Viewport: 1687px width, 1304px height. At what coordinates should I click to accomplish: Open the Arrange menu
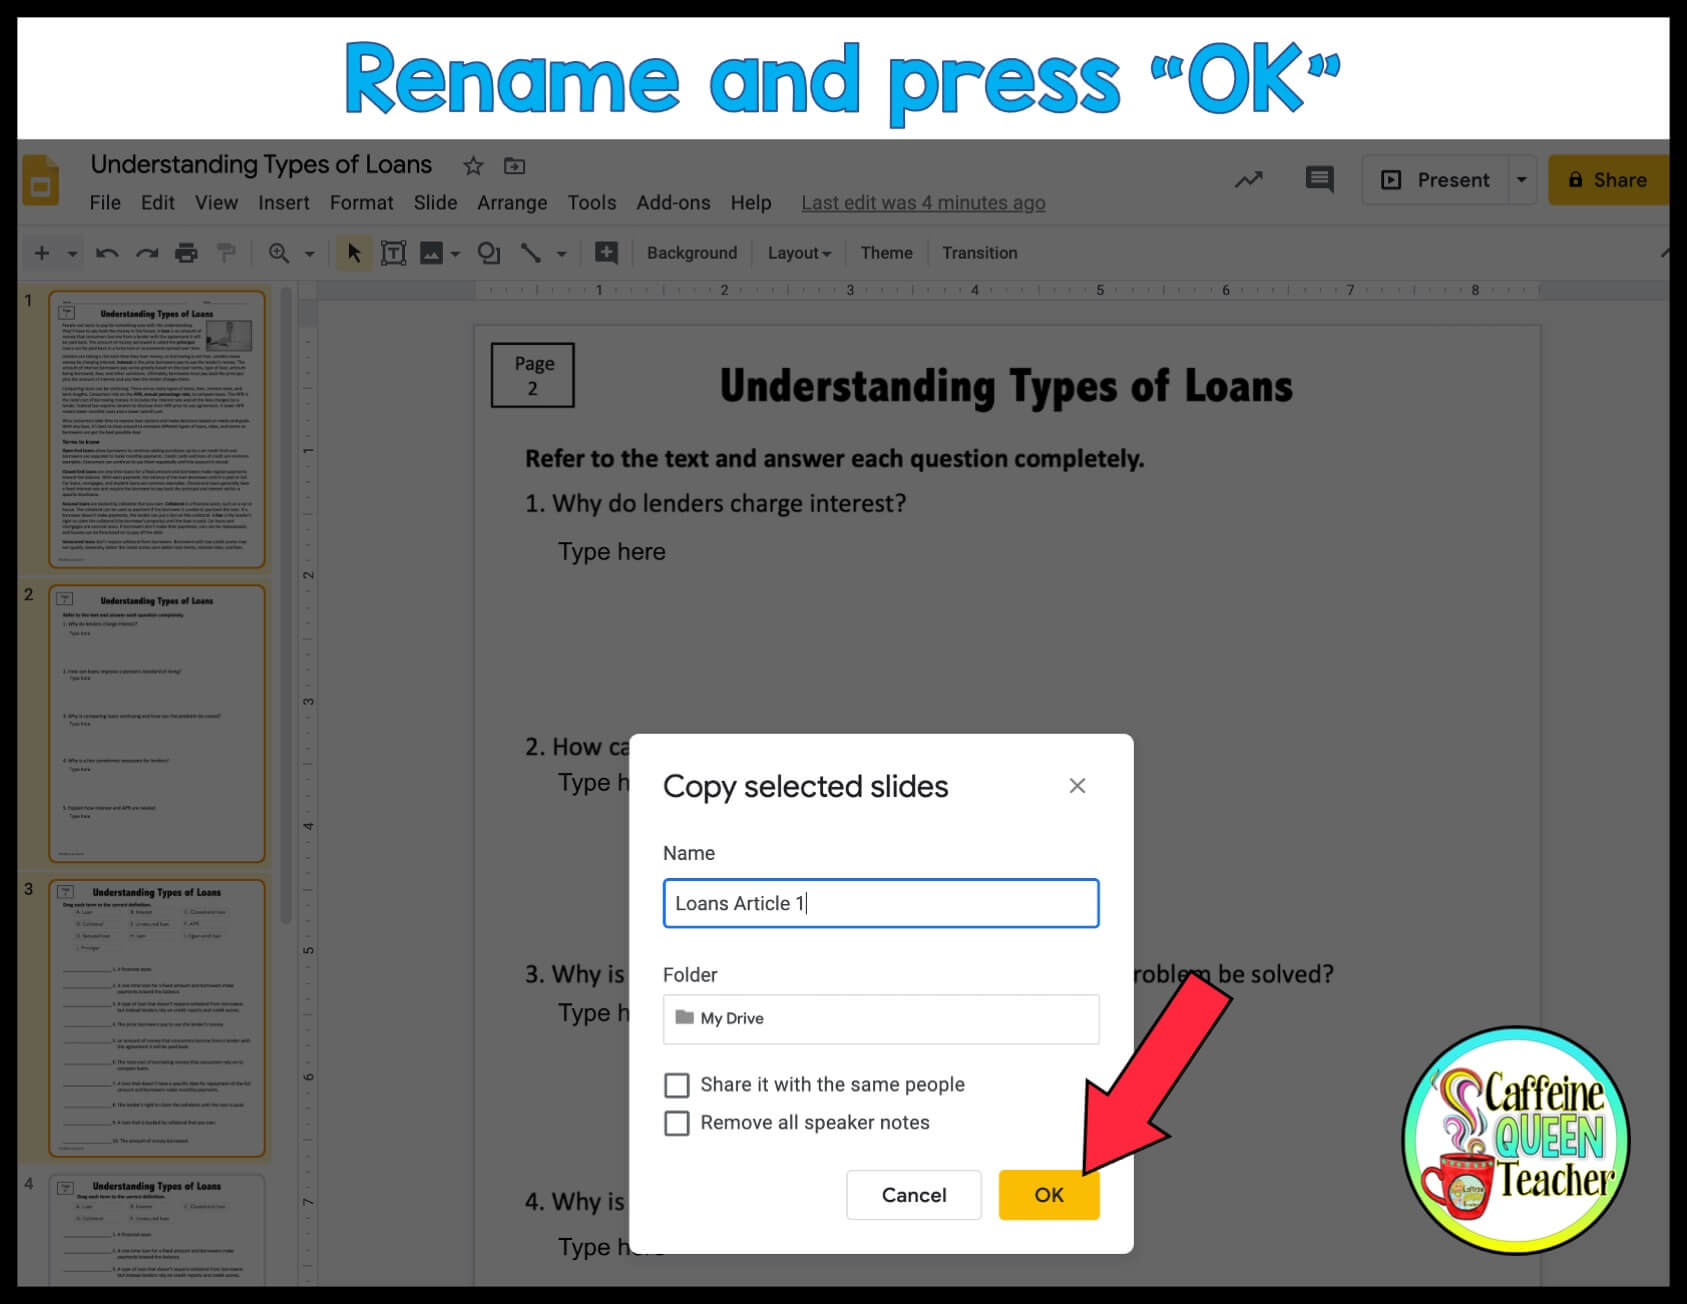click(512, 203)
